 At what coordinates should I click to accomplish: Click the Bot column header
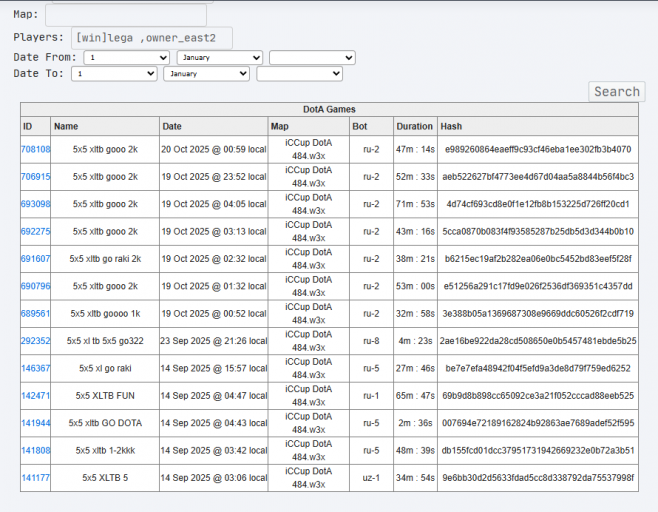click(371, 126)
